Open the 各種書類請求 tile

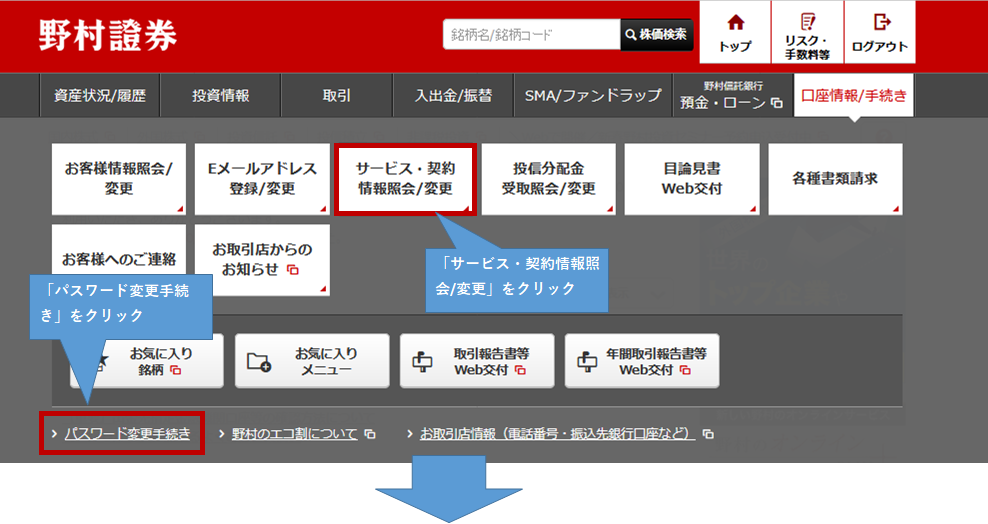pos(835,179)
